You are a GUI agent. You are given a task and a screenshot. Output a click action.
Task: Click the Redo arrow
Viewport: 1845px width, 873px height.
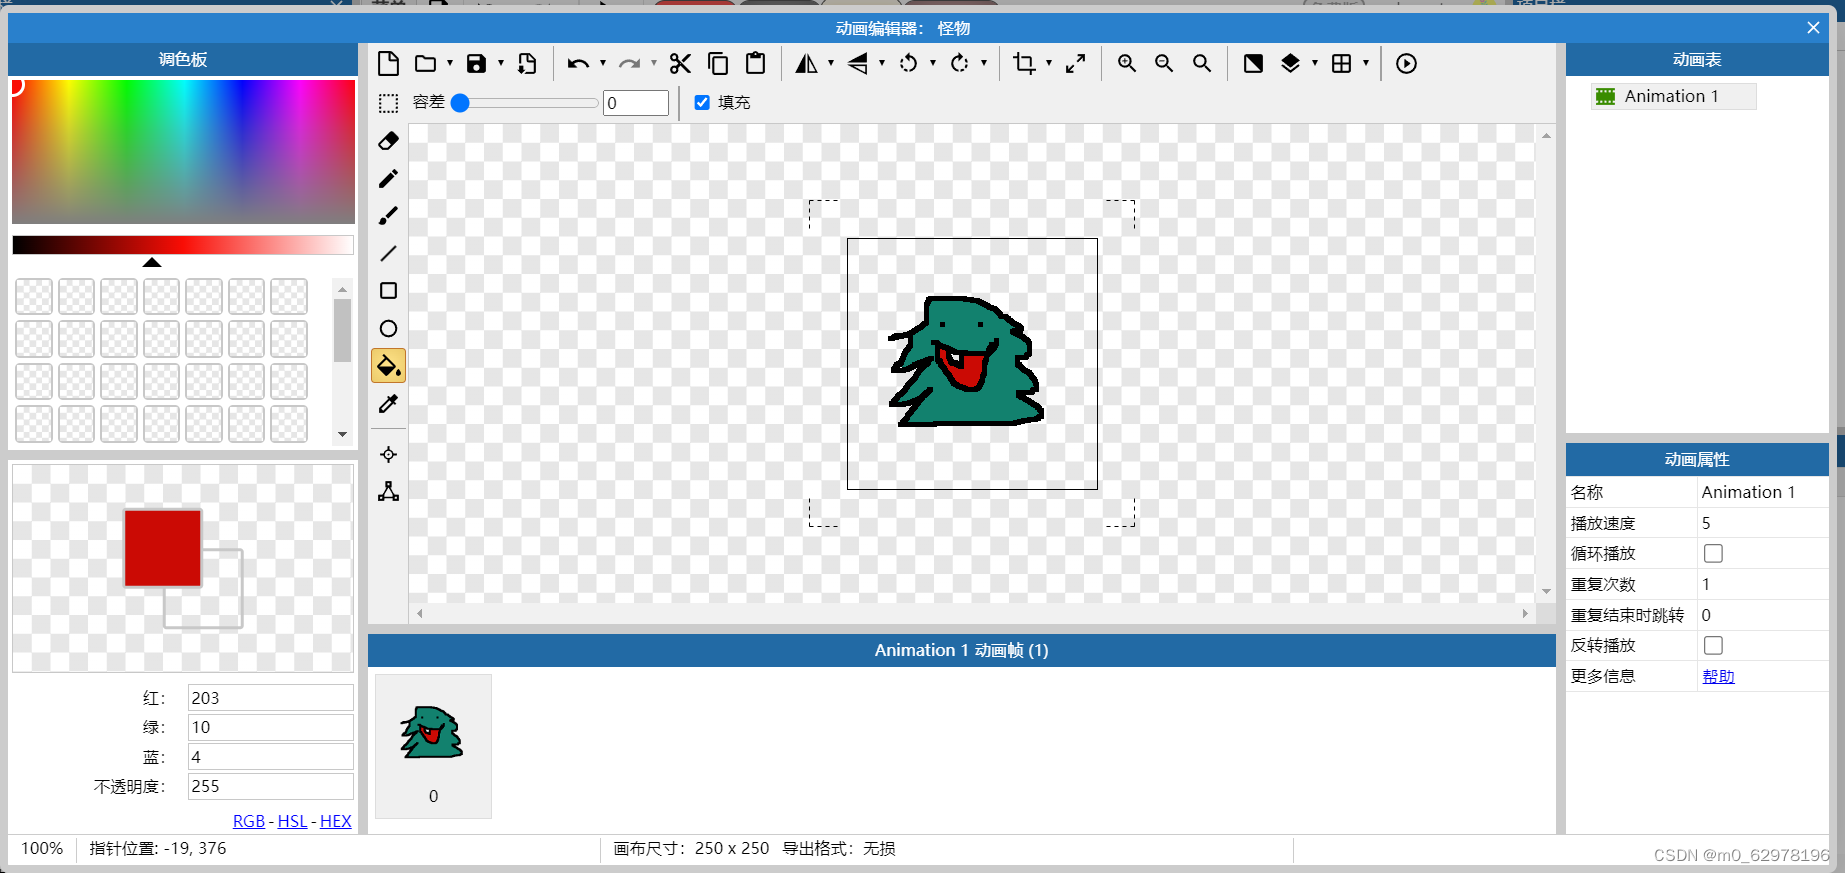pos(629,64)
